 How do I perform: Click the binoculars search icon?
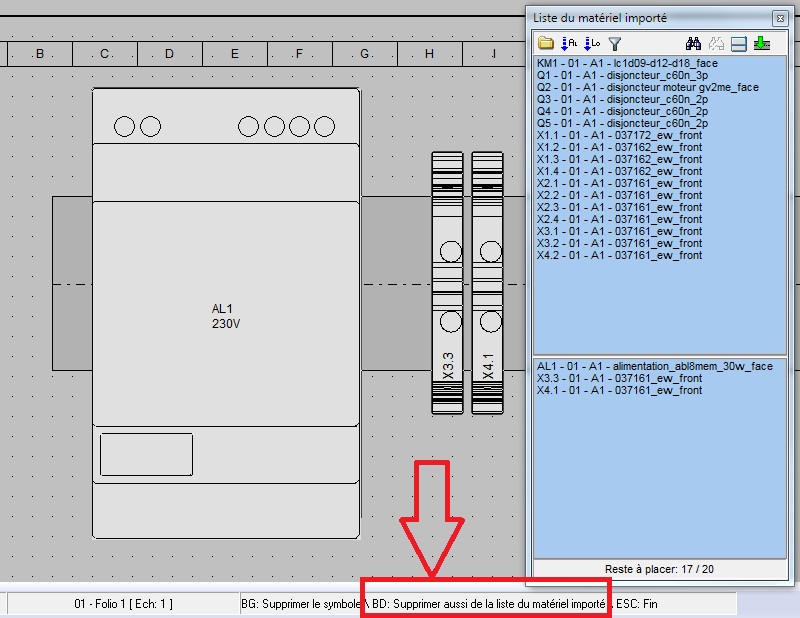694,43
